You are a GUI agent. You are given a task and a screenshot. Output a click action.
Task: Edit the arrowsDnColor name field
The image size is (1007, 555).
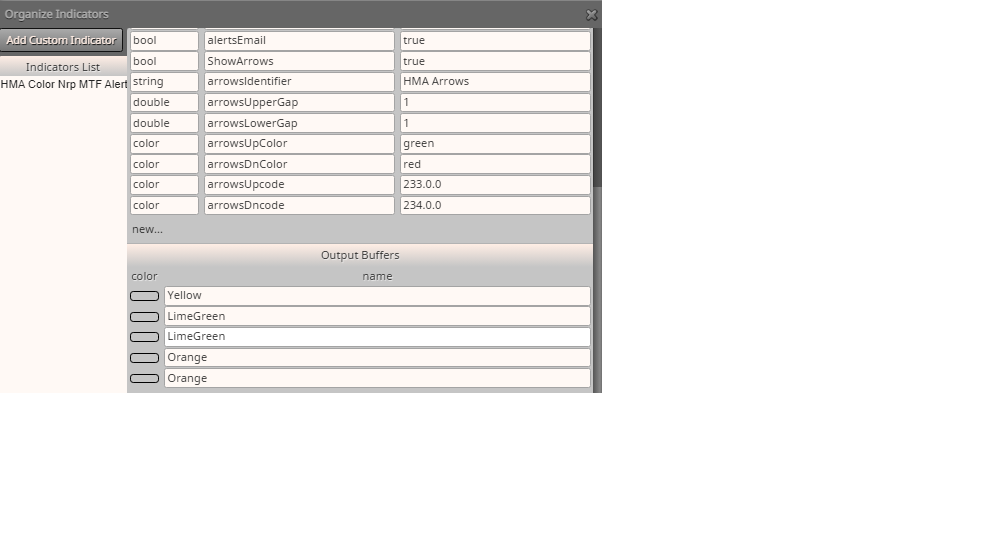point(299,164)
